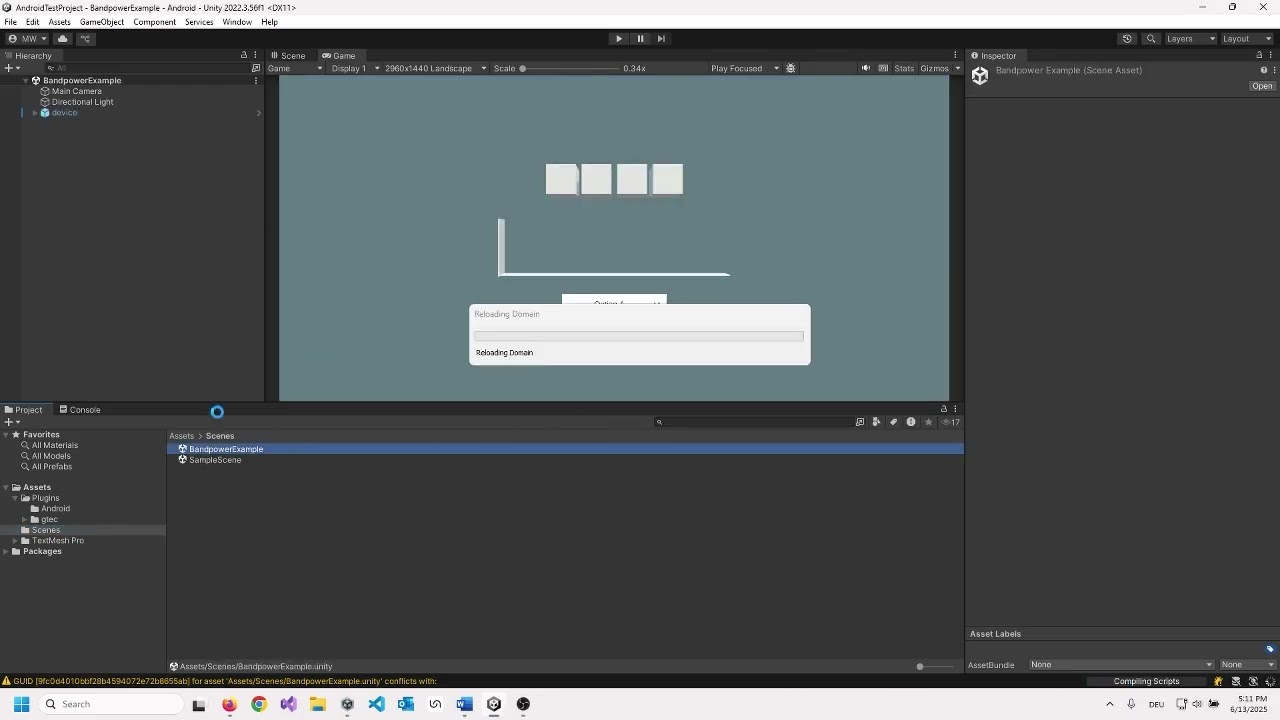Open the Play Focused dropdown
The width and height of the screenshot is (1280, 720).
tap(745, 69)
